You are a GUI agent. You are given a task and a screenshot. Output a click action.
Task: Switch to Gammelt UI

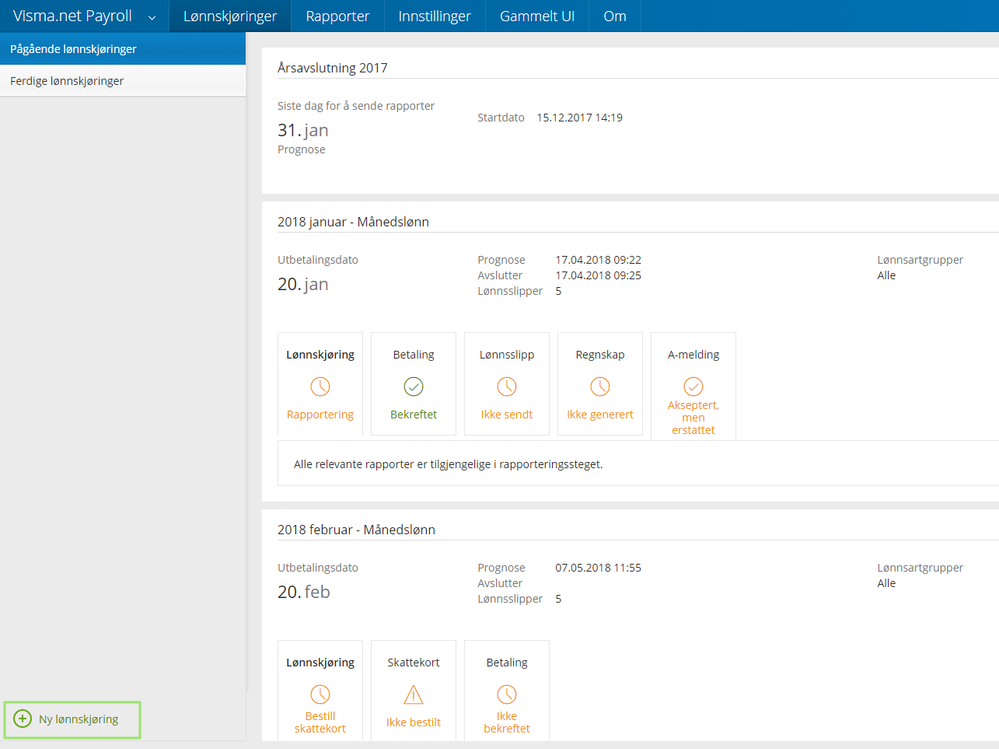click(537, 16)
